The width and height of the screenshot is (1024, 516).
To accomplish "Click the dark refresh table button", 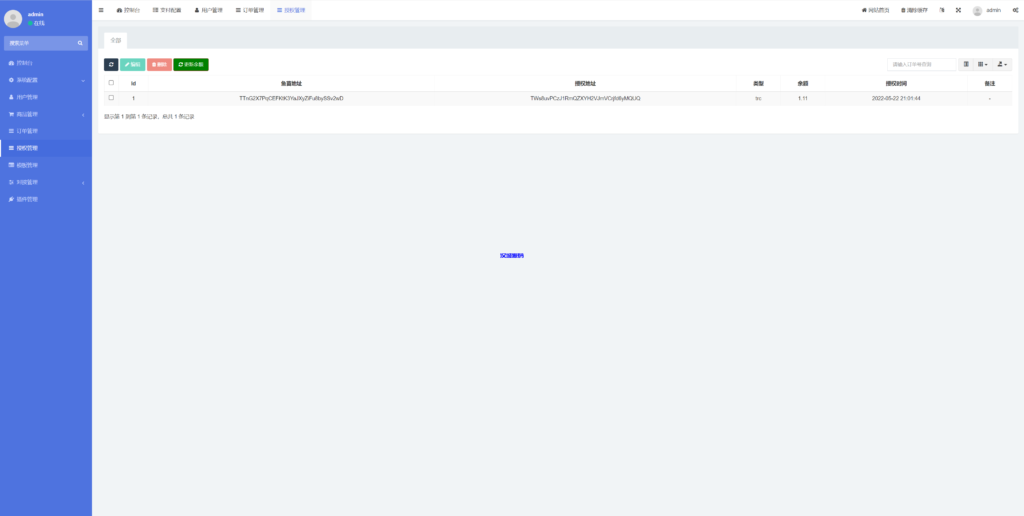I will [x=111, y=64].
